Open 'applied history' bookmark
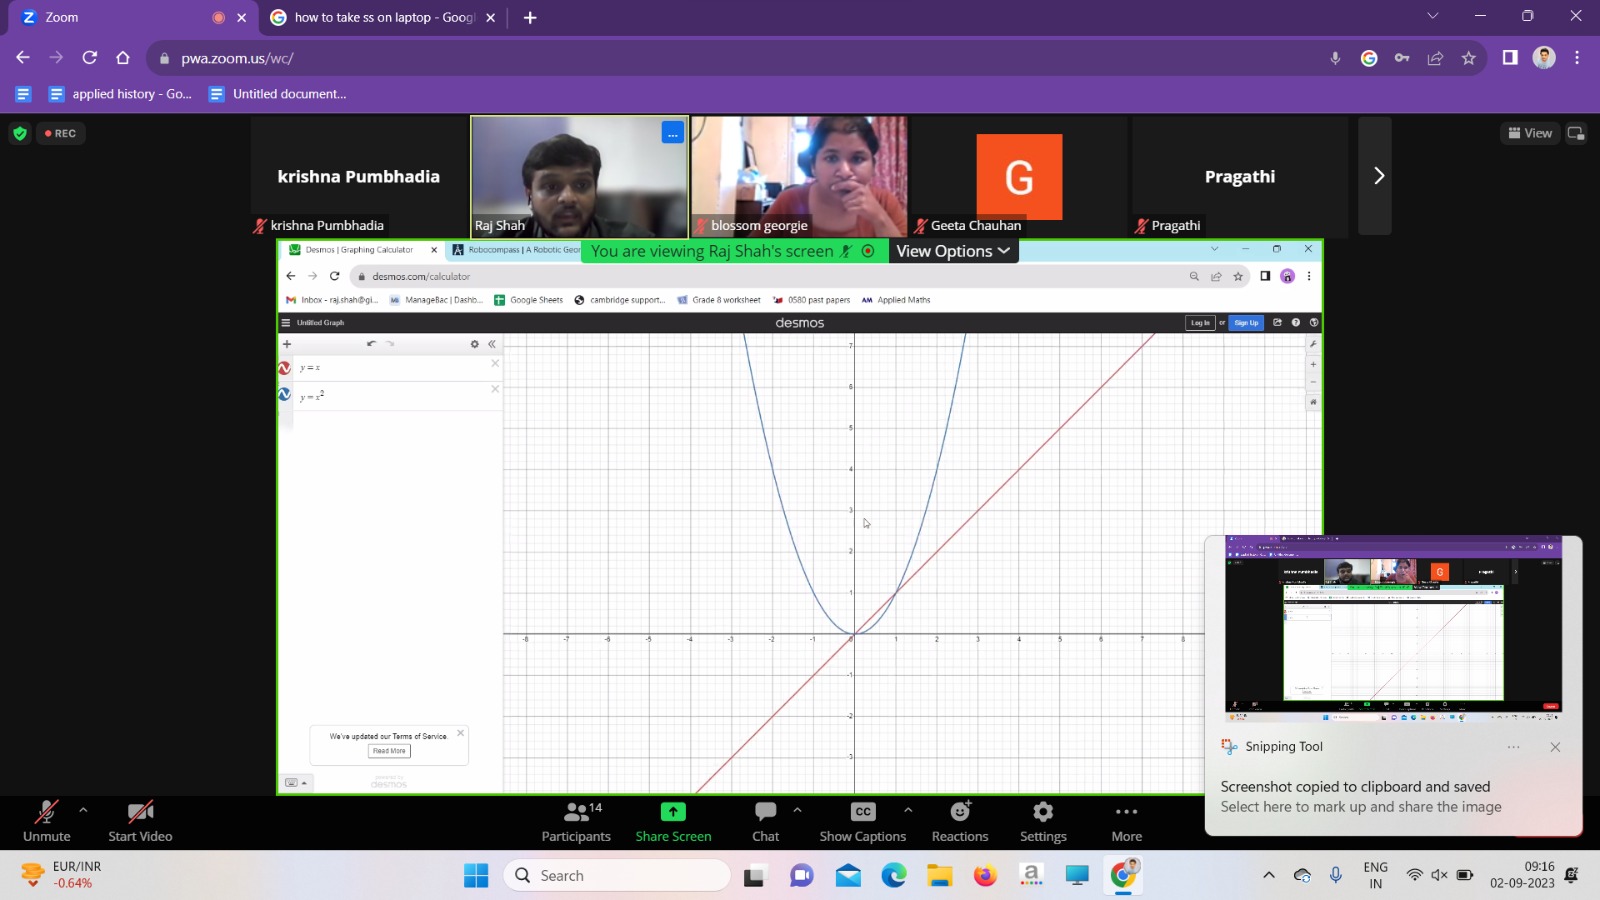 point(121,94)
